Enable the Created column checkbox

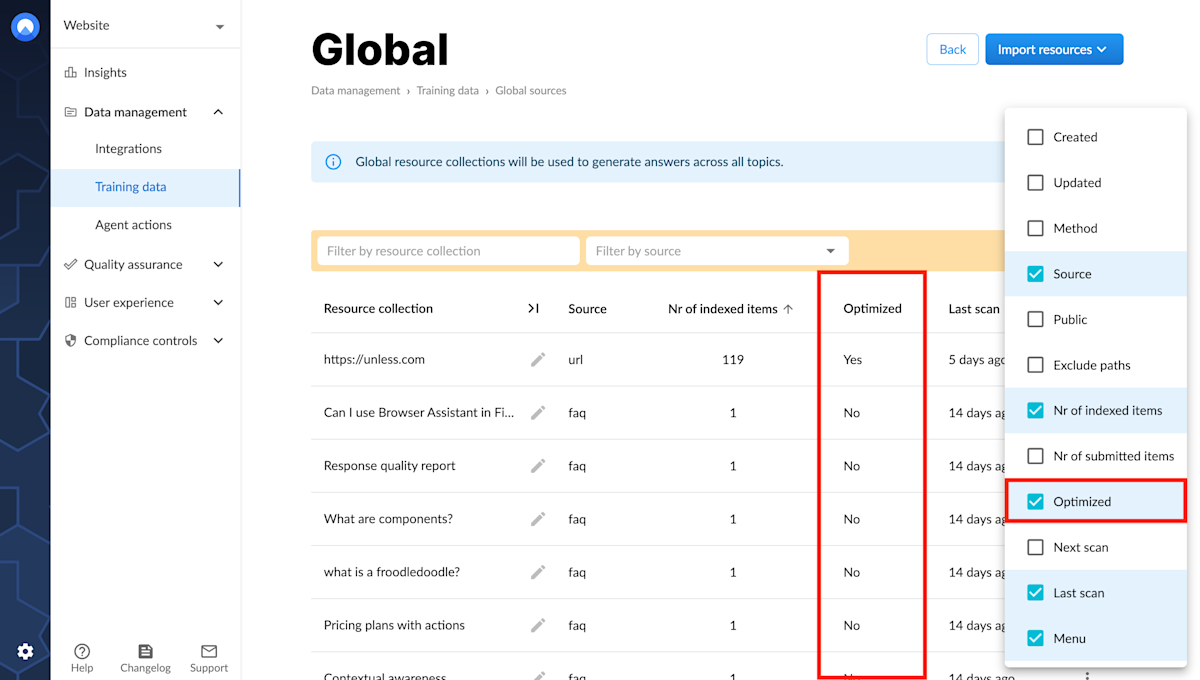coord(1035,137)
